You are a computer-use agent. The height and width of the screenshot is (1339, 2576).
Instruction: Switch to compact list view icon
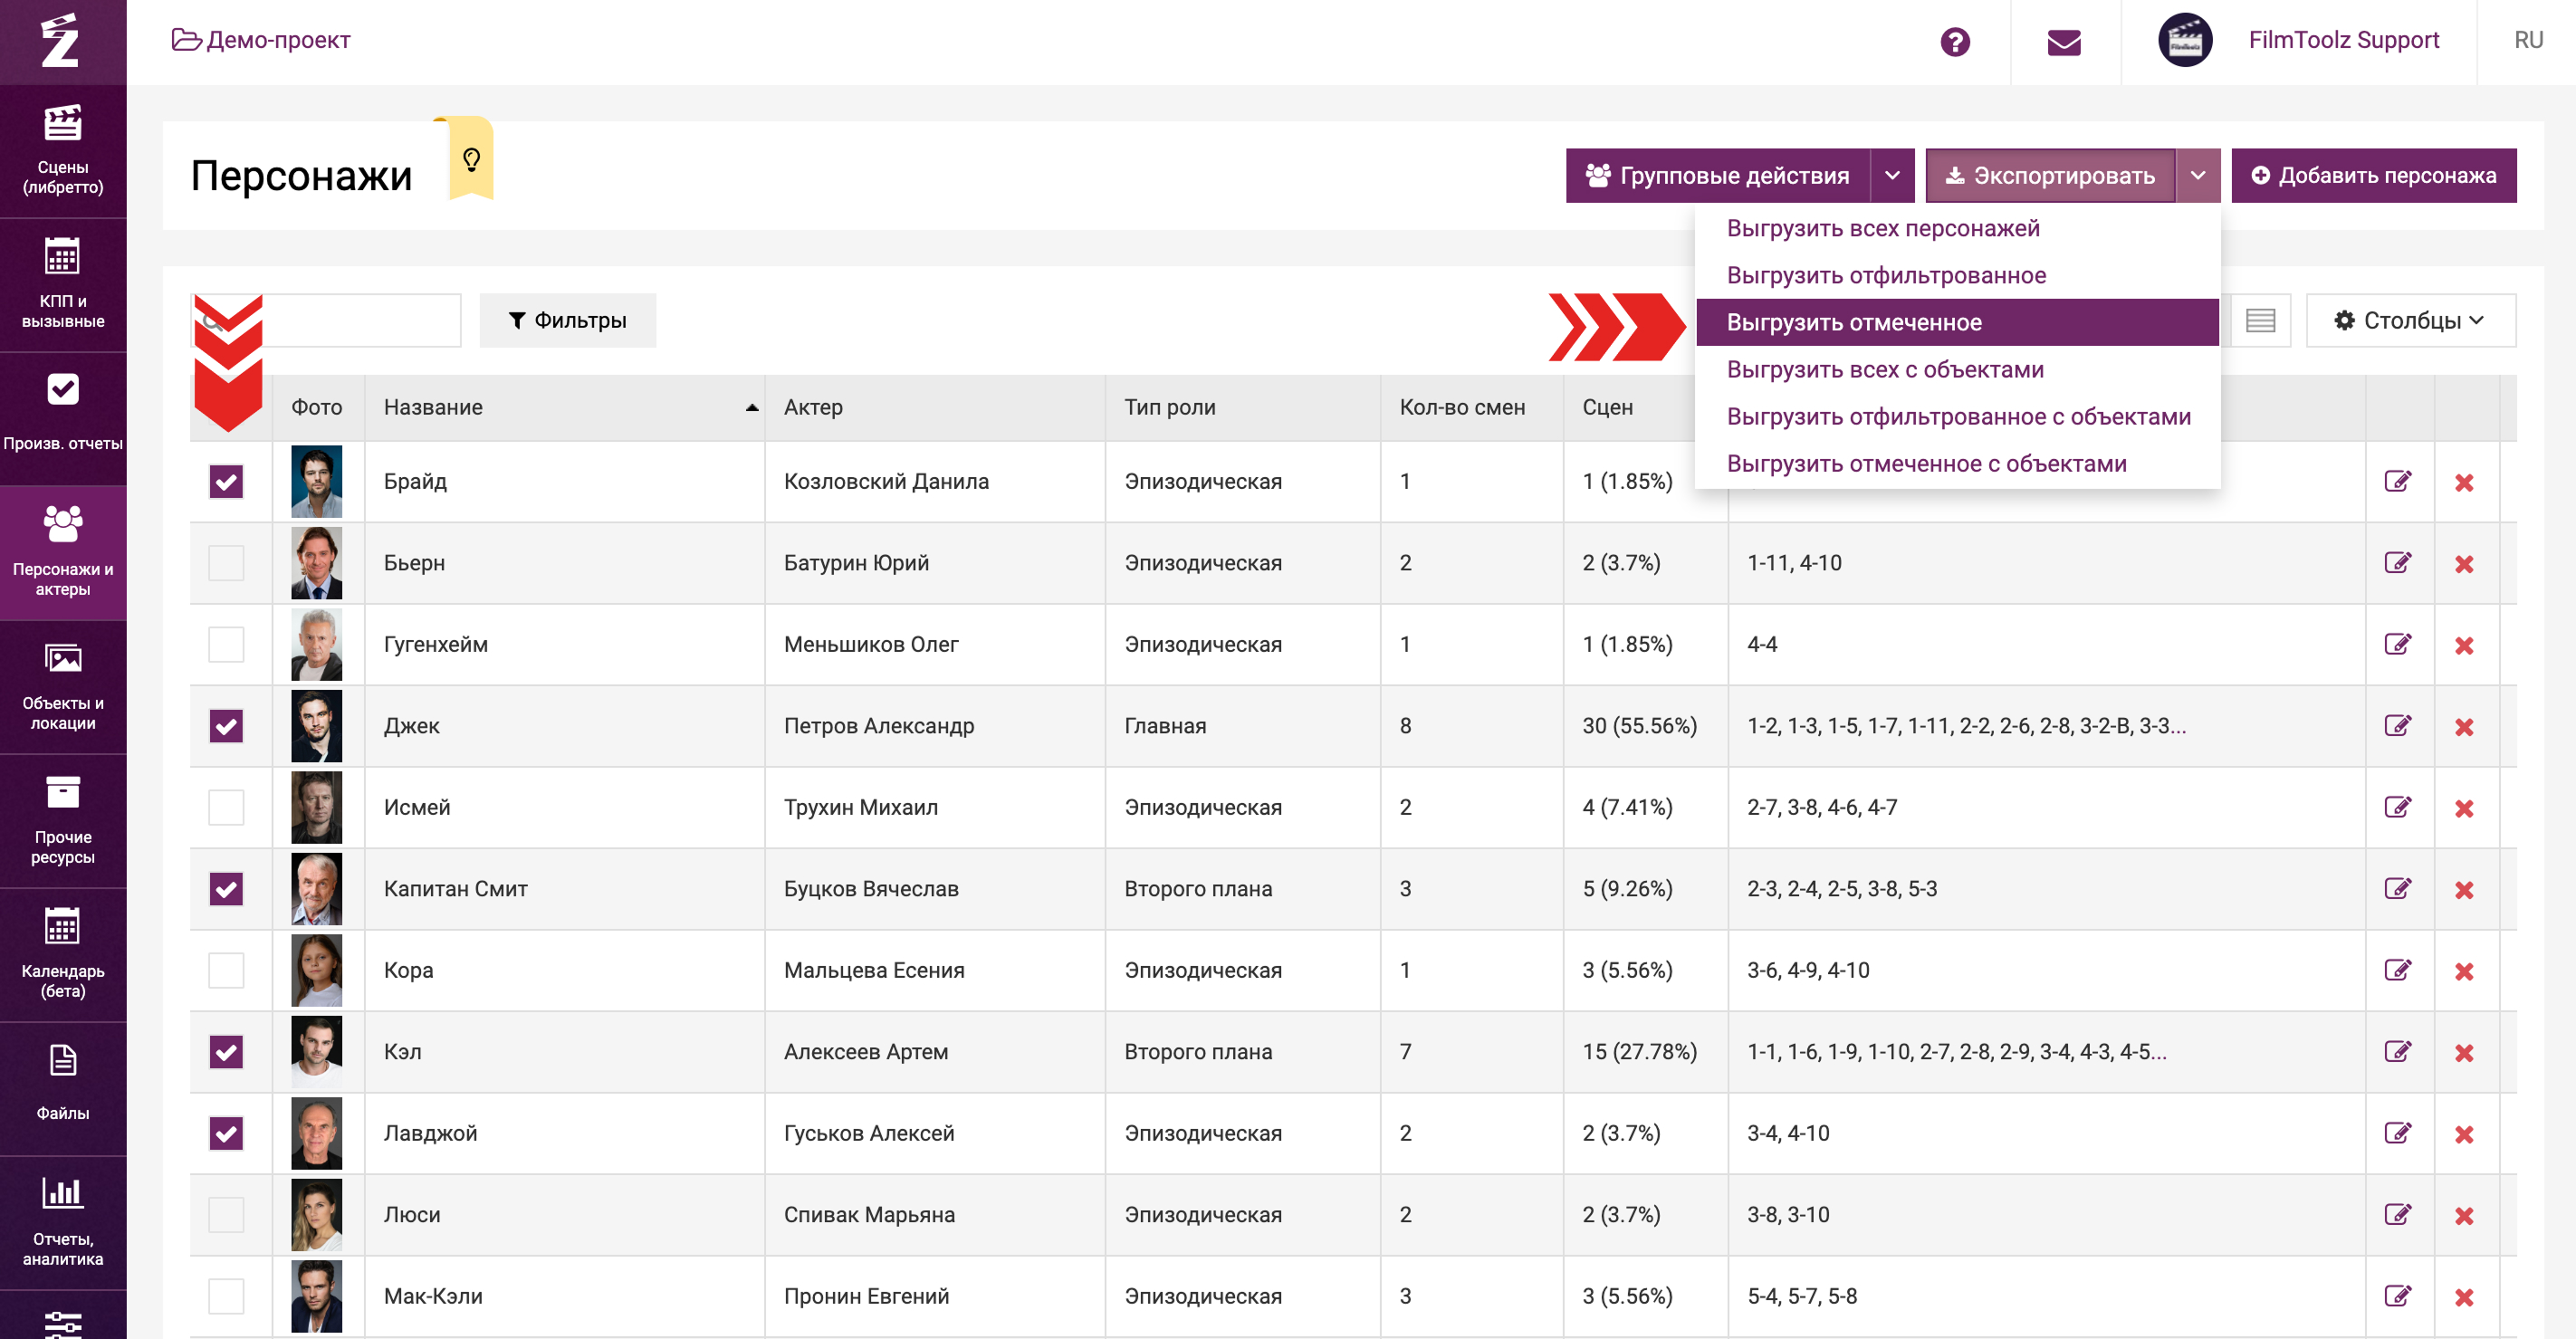tap(2260, 320)
